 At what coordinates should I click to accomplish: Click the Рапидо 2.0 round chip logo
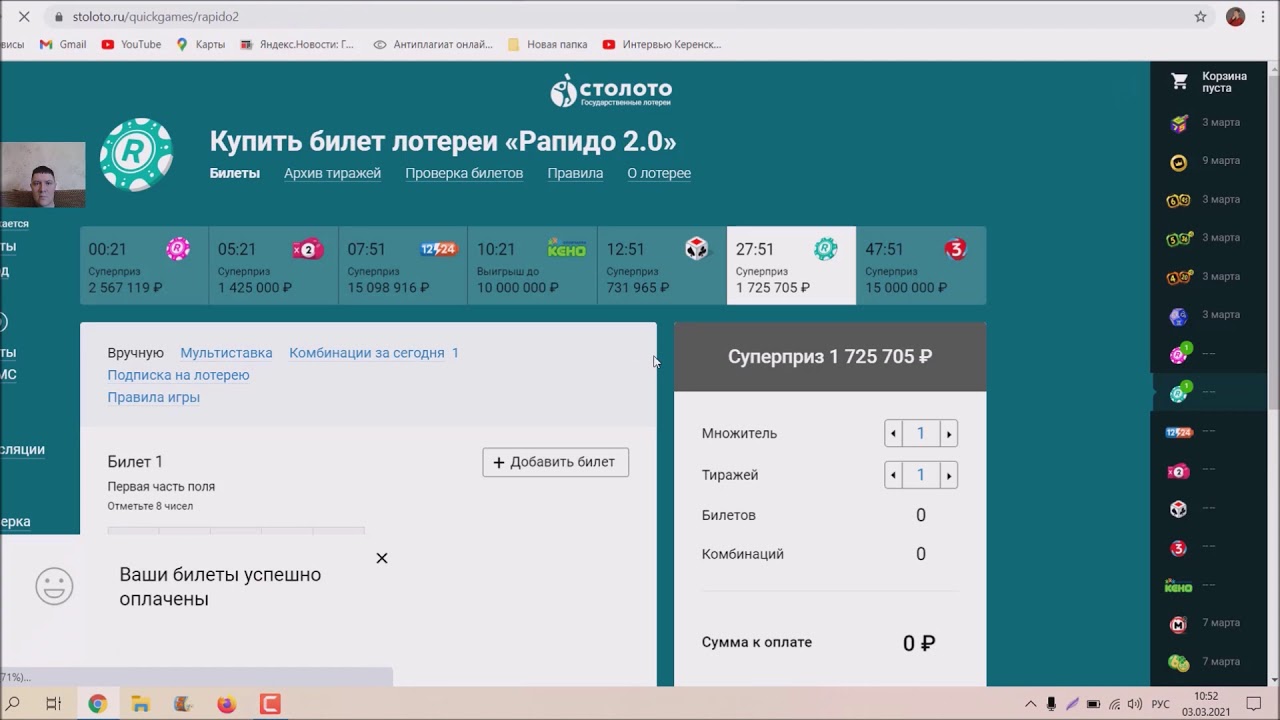click(137, 154)
